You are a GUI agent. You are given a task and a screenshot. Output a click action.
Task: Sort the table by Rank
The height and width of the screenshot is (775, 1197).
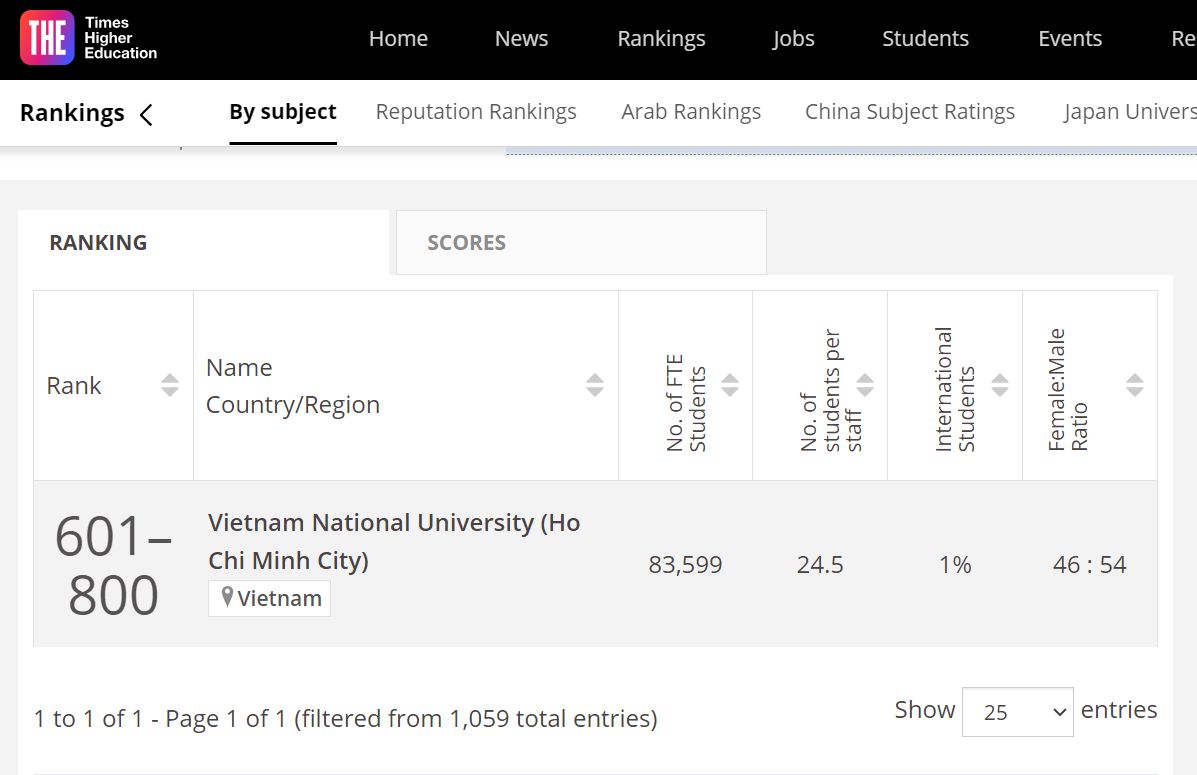[169, 385]
